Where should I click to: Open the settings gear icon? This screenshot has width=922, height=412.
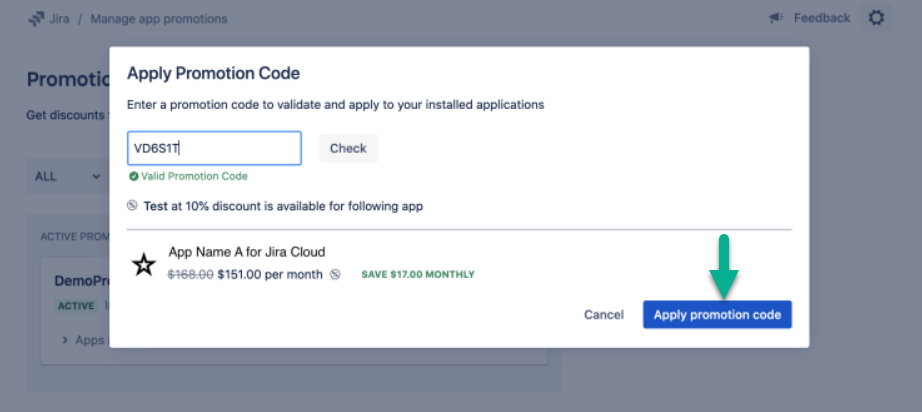[876, 18]
